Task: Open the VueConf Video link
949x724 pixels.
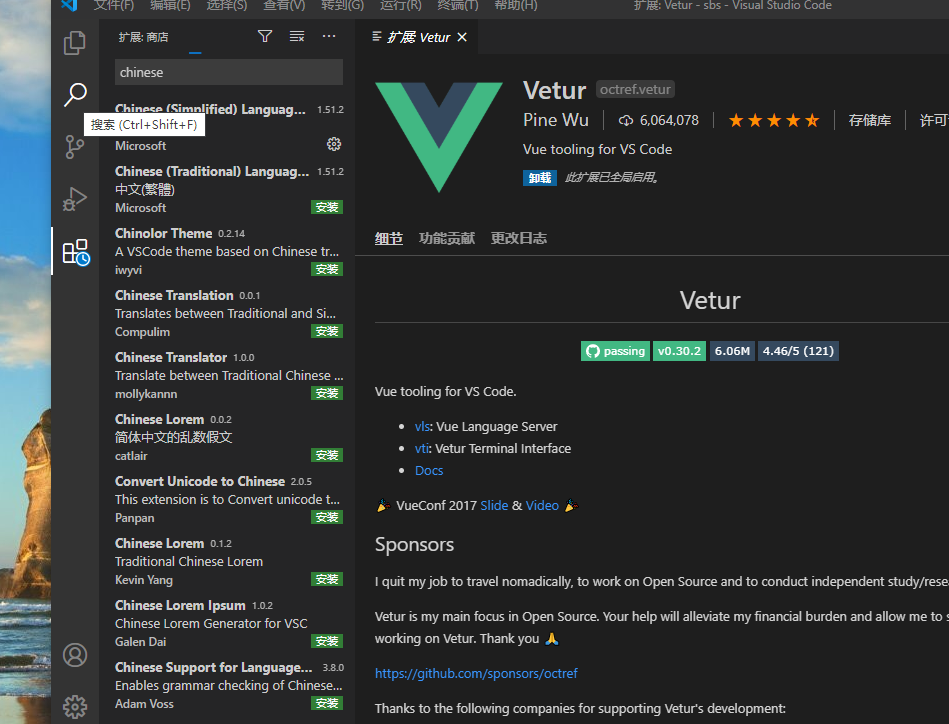Action: coord(542,505)
